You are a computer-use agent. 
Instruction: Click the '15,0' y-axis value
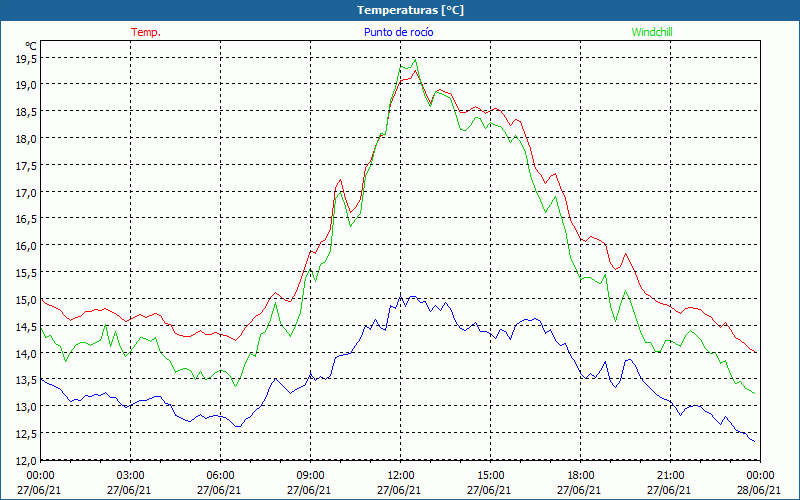[26, 301]
